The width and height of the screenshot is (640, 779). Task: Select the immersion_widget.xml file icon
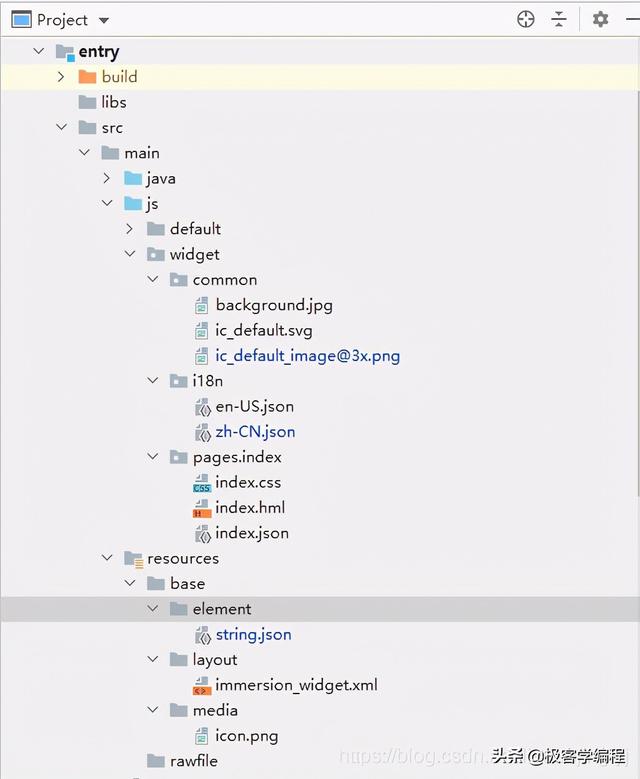202,686
